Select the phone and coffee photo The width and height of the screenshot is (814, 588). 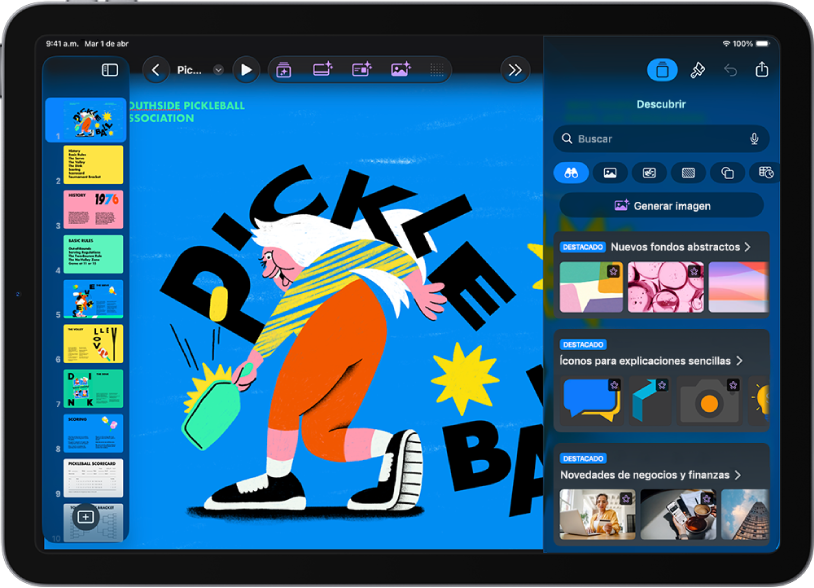coord(678,514)
